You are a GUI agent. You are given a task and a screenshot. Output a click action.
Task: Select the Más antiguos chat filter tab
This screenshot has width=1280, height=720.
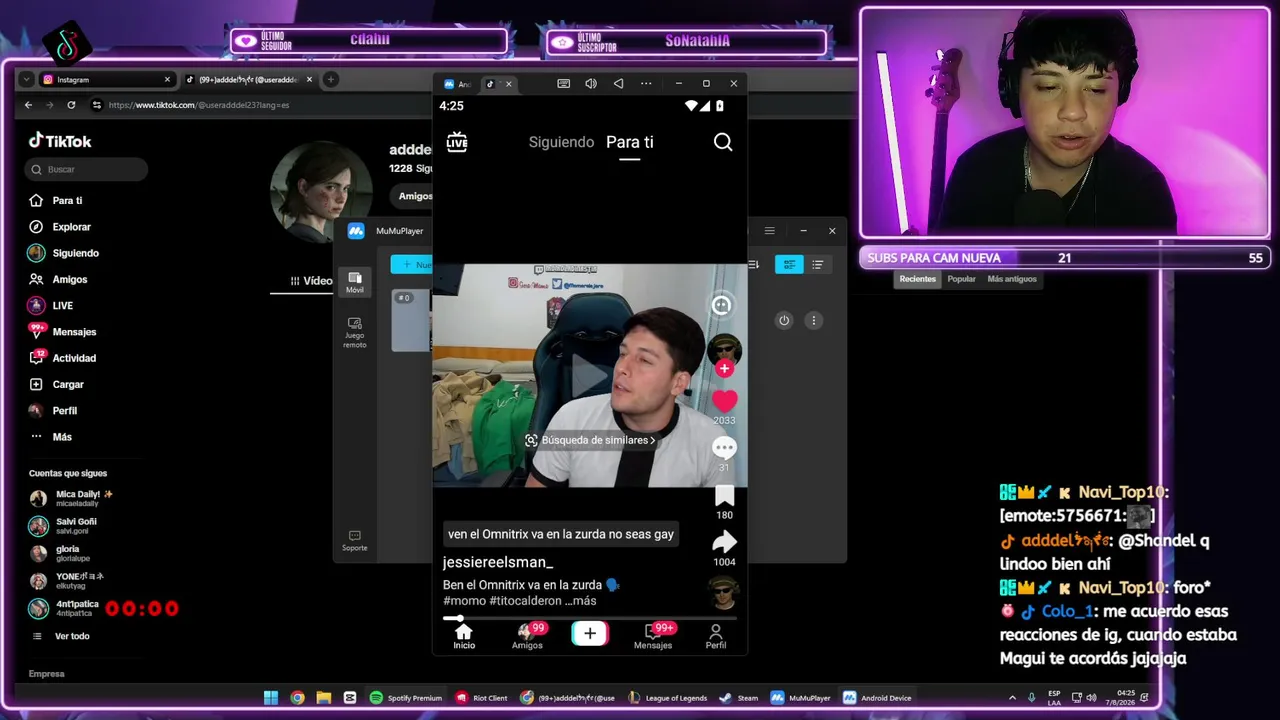[1012, 279]
